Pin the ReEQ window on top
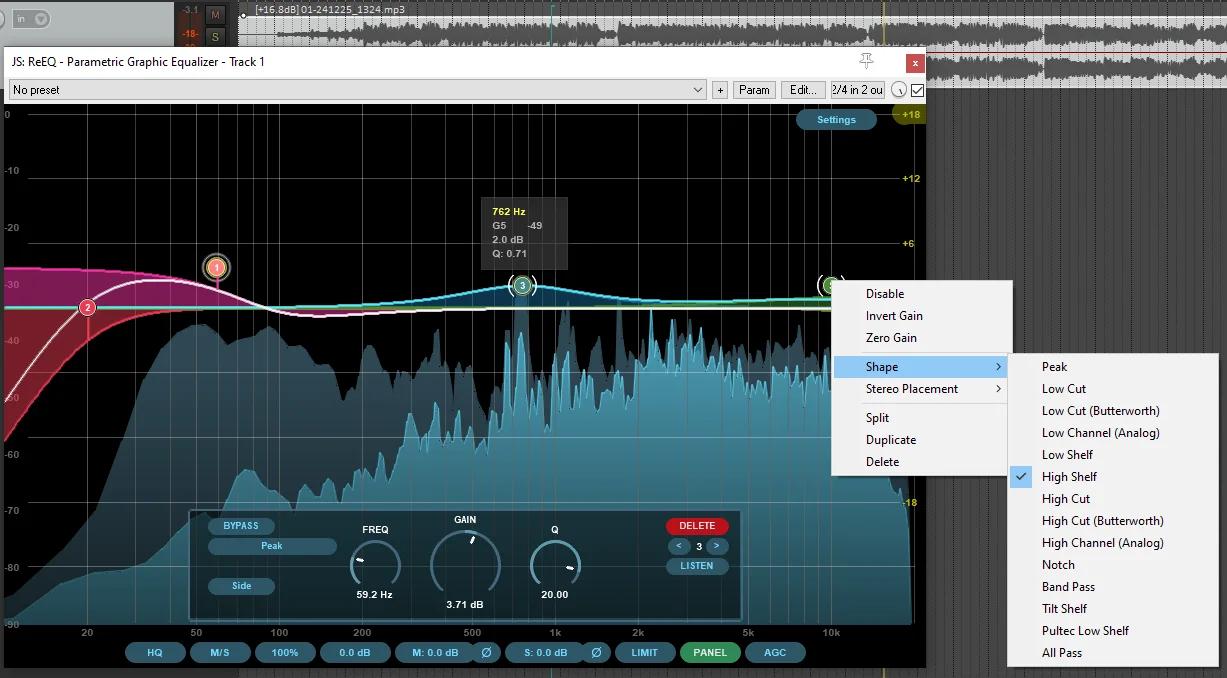Viewport: 1227px width, 678px height. [867, 62]
